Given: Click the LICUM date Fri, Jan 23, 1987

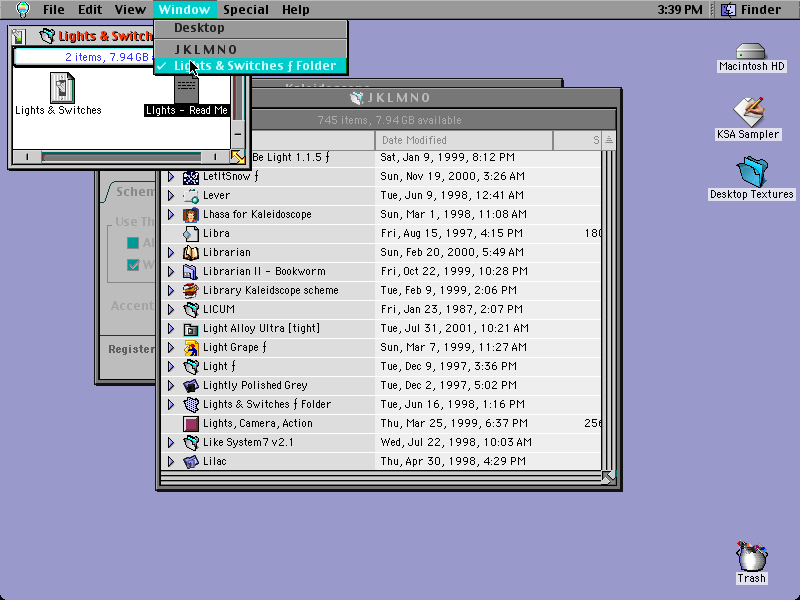Looking at the screenshot, I should (x=452, y=310).
